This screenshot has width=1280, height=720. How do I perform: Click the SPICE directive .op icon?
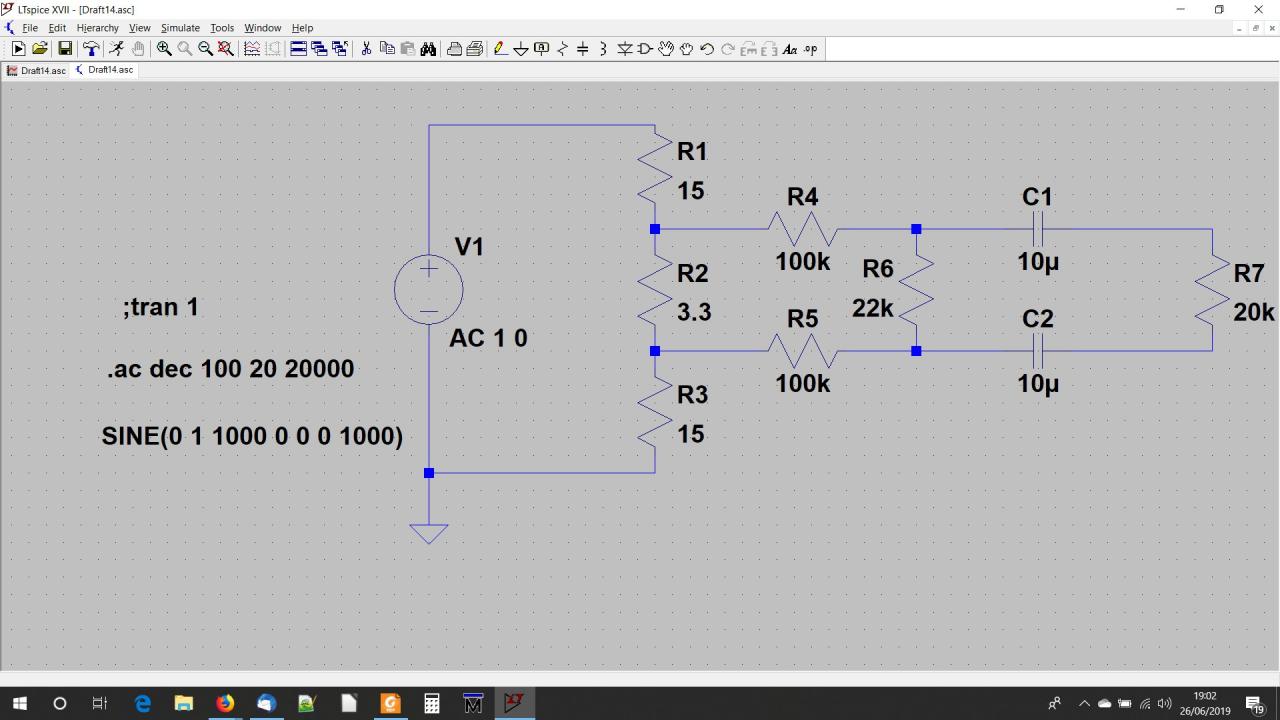tap(811, 48)
